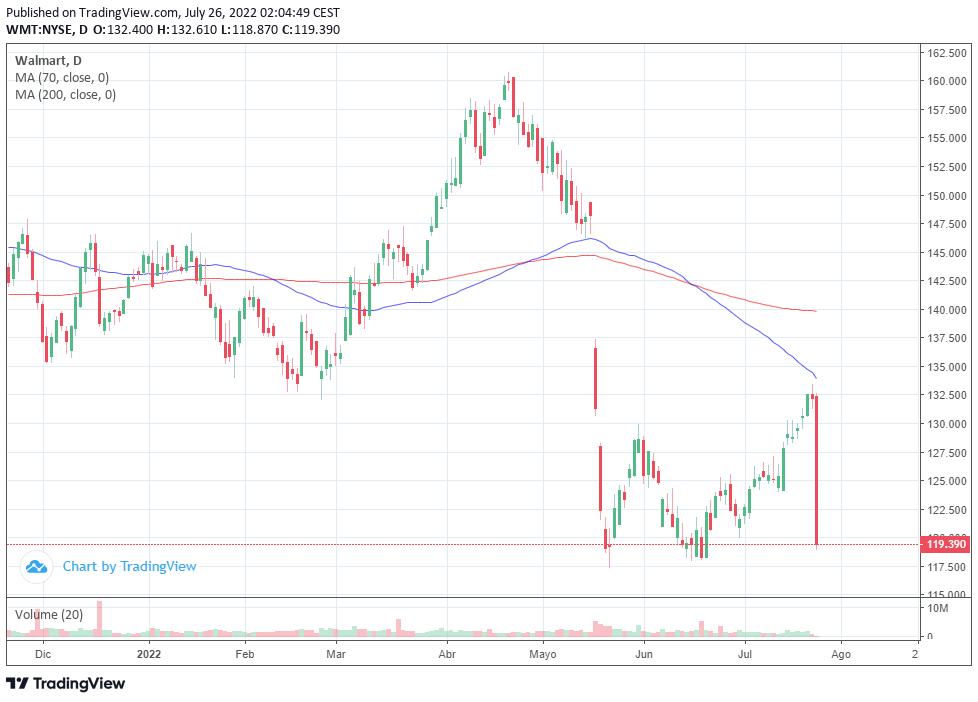Click the MA (70, close, 0) indicator label
The image size is (978, 702).
tap(62, 78)
